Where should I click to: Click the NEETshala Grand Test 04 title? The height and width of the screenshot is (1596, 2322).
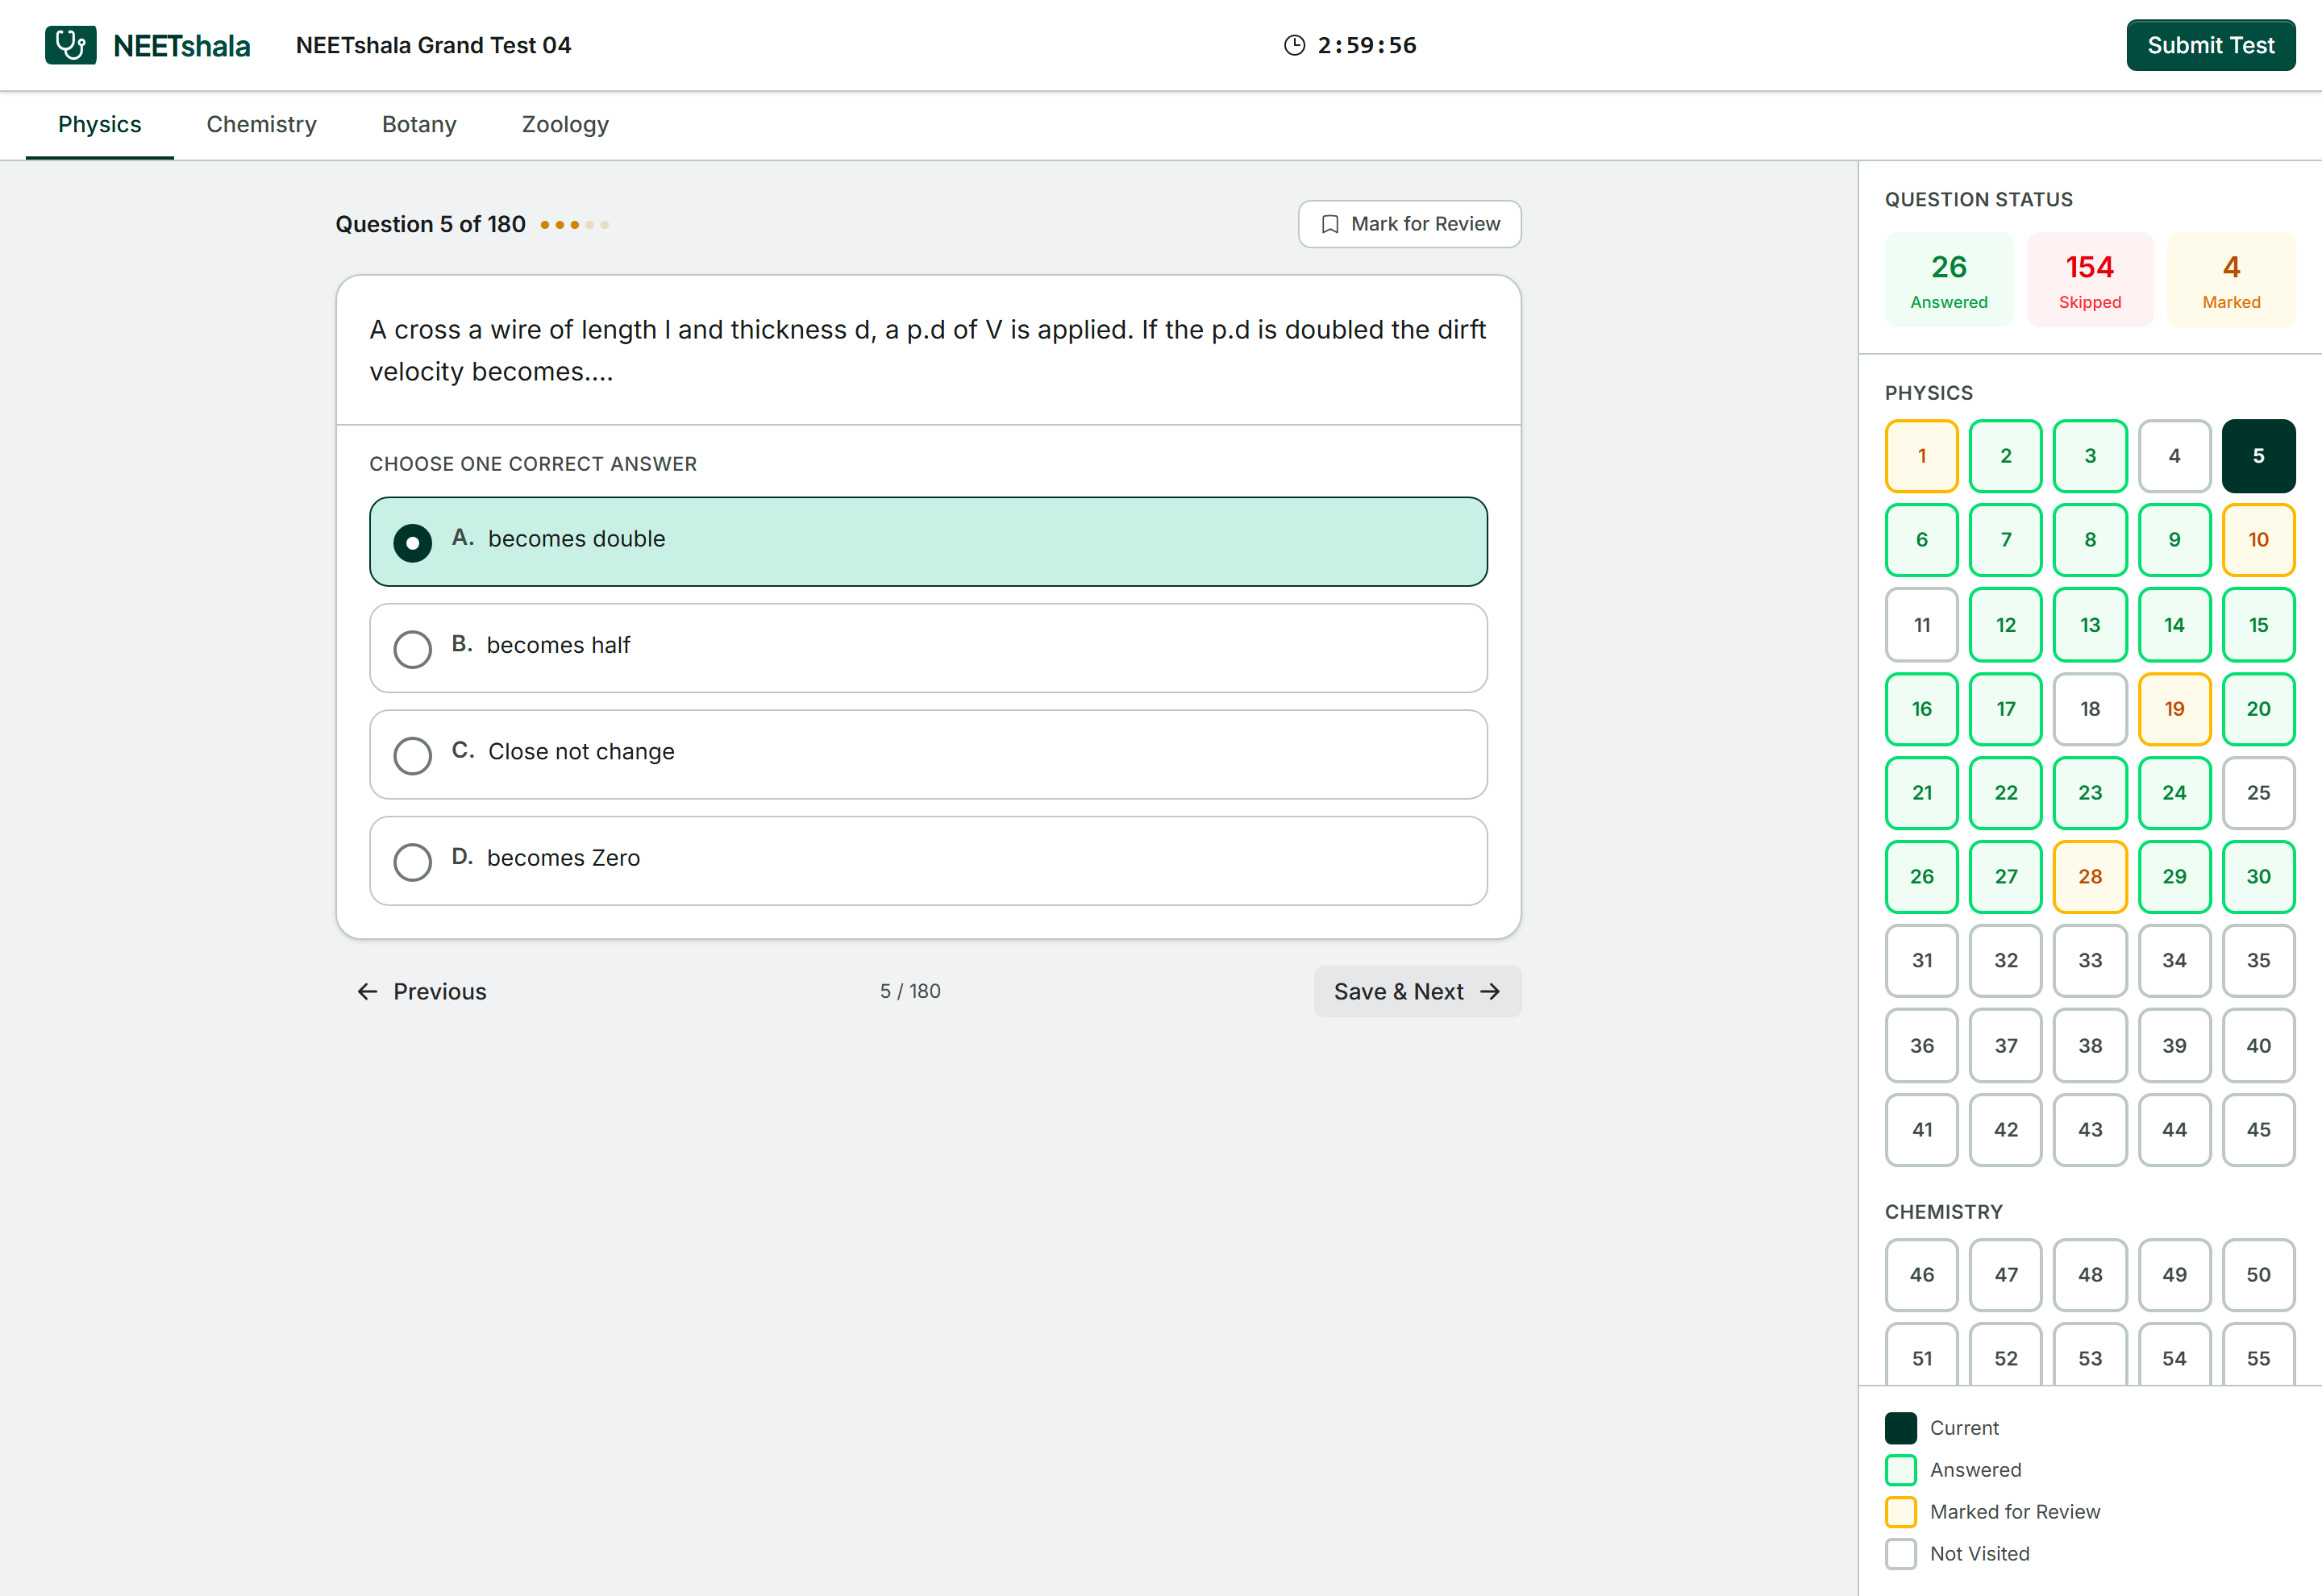tap(433, 45)
